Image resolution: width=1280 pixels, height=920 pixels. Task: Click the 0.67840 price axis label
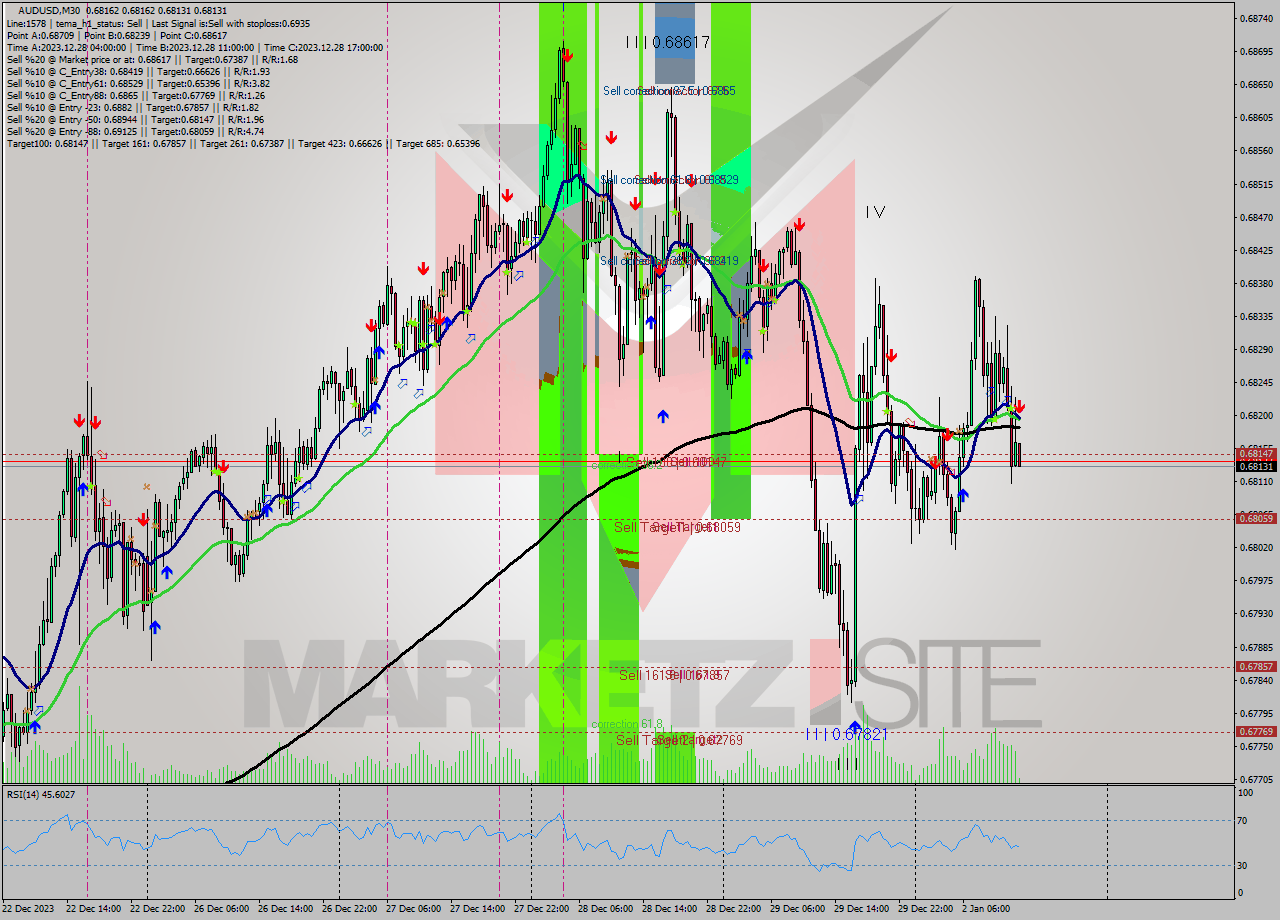click(x=1256, y=680)
